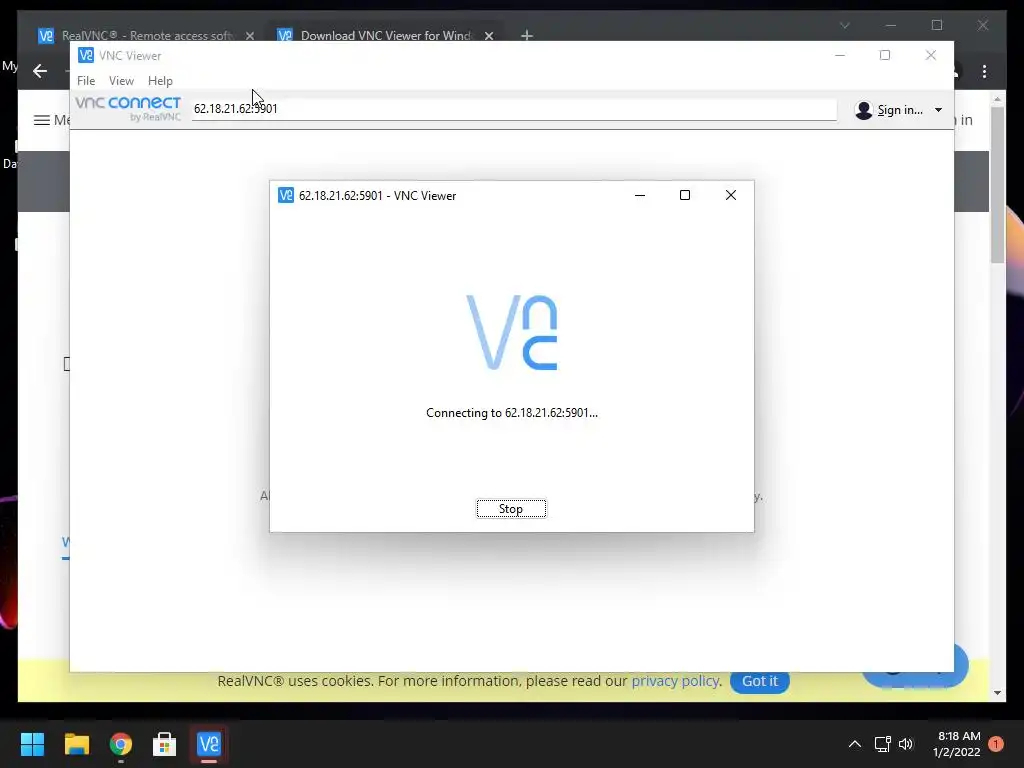Stop the connection attempt
The image size is (1024, 768).
[511, 509]
